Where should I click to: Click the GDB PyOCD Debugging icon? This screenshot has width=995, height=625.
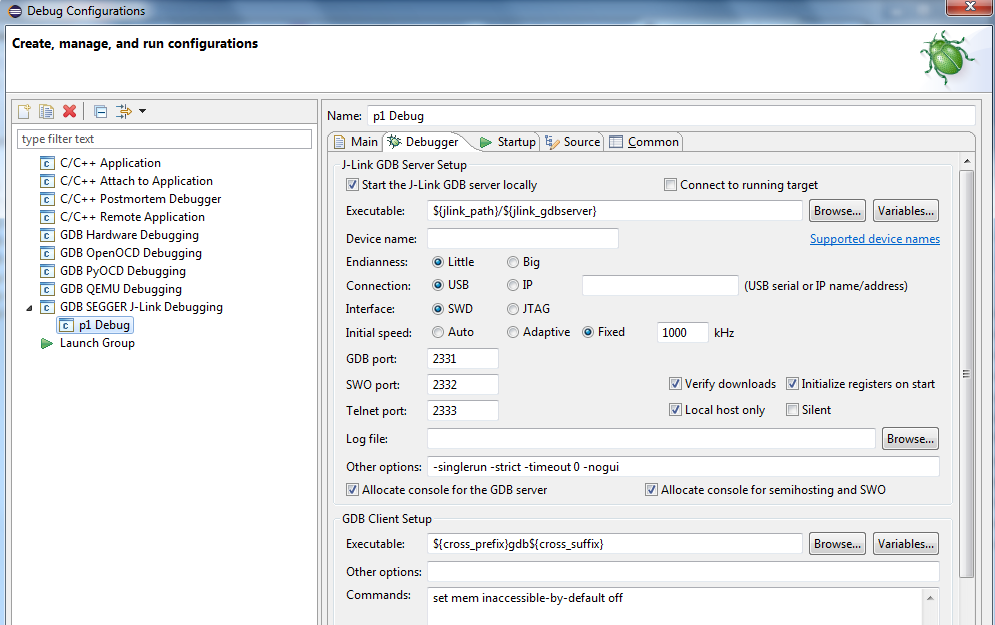(47, 272)
